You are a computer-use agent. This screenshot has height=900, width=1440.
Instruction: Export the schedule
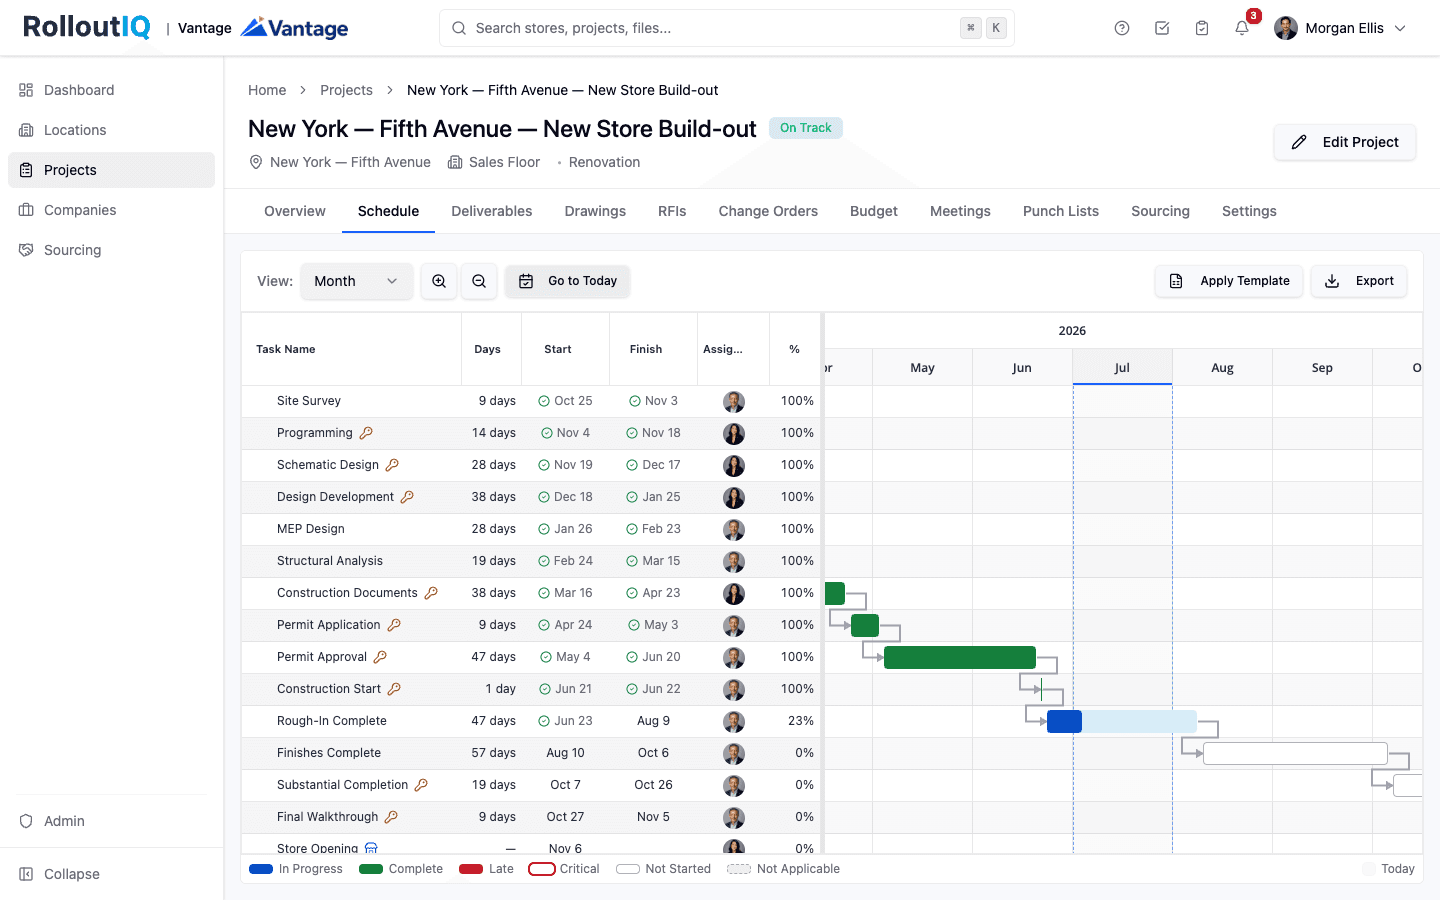pyautogui.click(x=1359, y=281)
